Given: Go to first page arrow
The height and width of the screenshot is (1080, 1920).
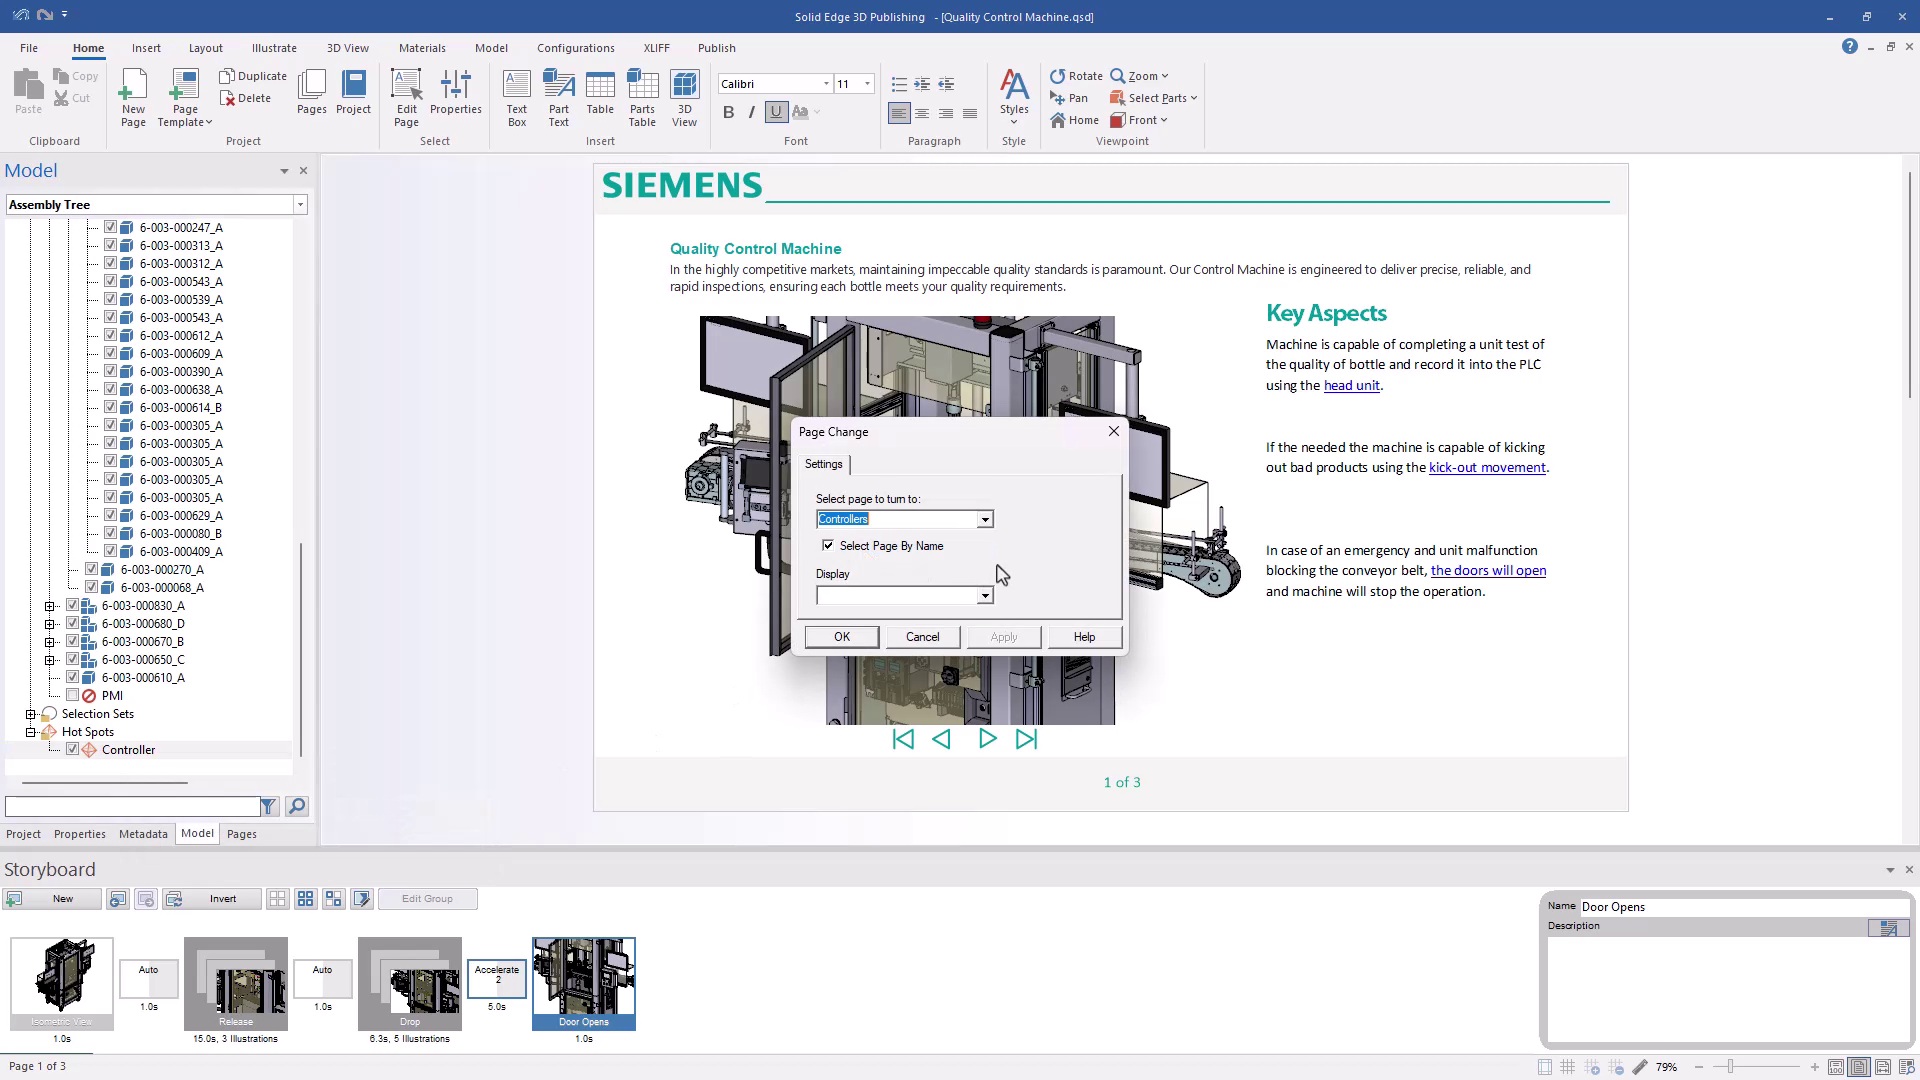Looking at the screenshot, I should [903, 739].
